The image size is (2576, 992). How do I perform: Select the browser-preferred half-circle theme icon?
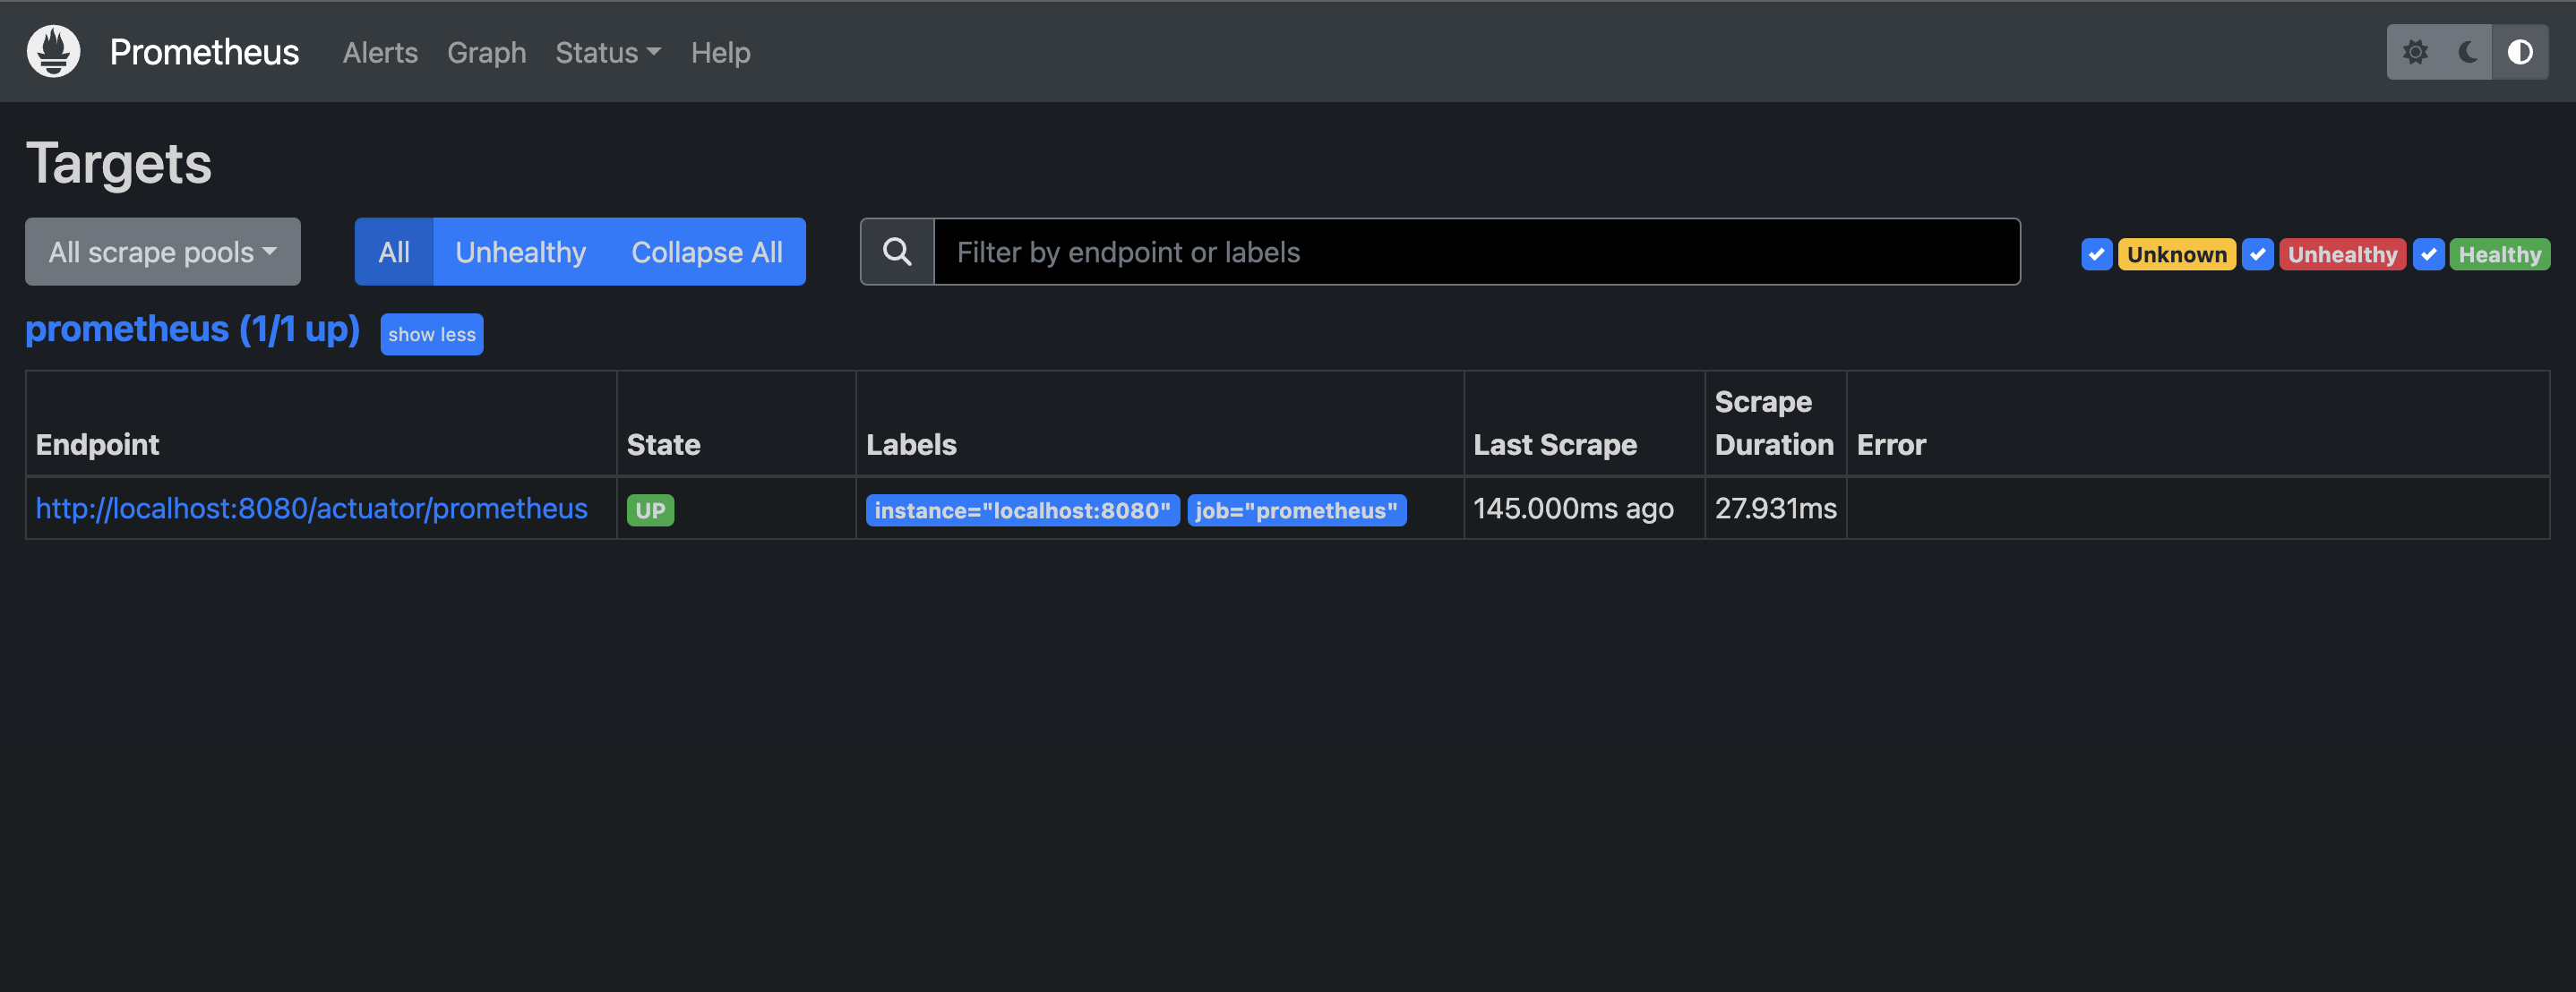[x=2520, y=52]
